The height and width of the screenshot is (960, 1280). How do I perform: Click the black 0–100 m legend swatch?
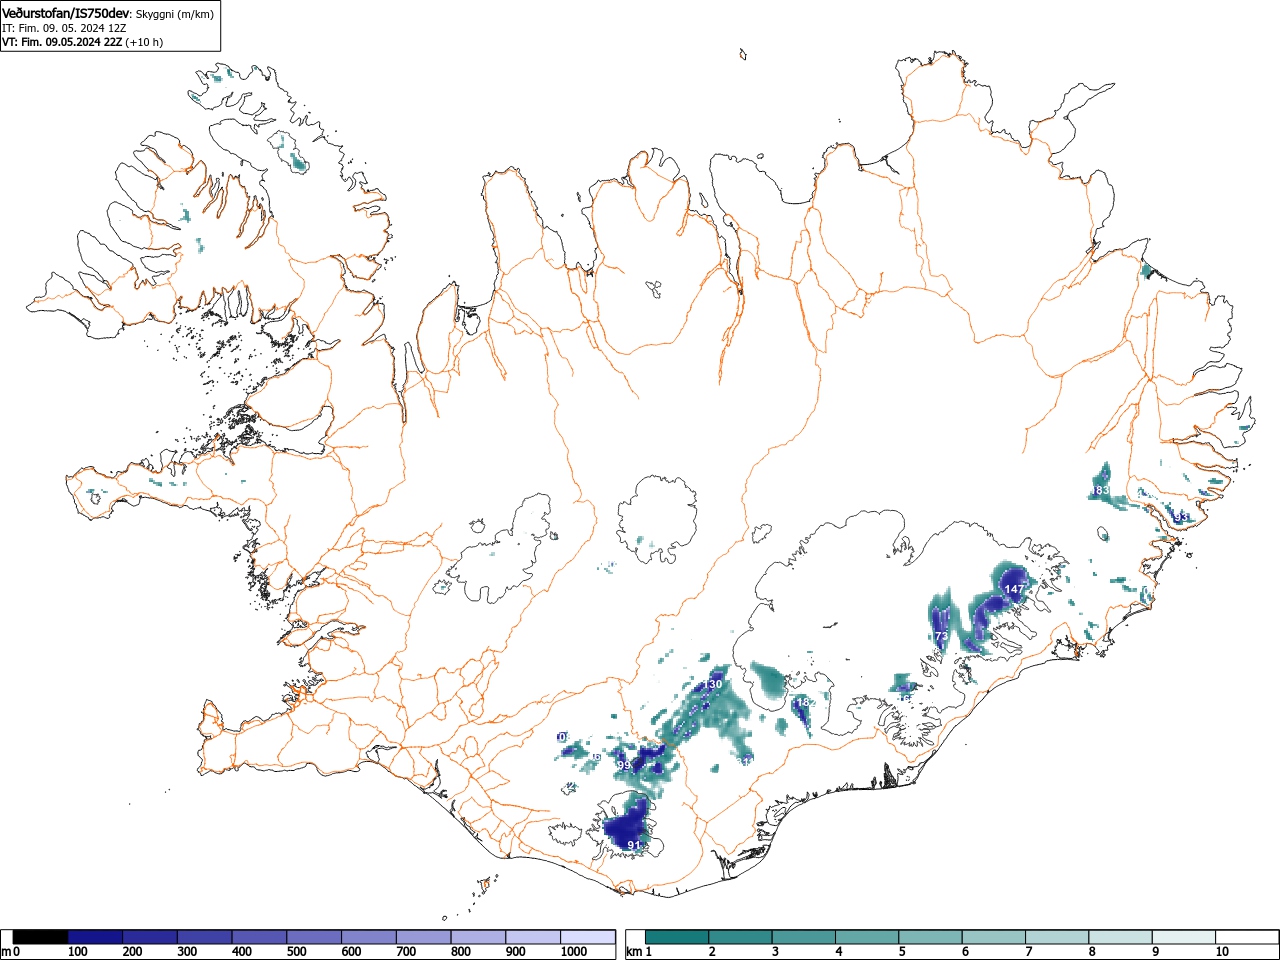pos(41,937)
